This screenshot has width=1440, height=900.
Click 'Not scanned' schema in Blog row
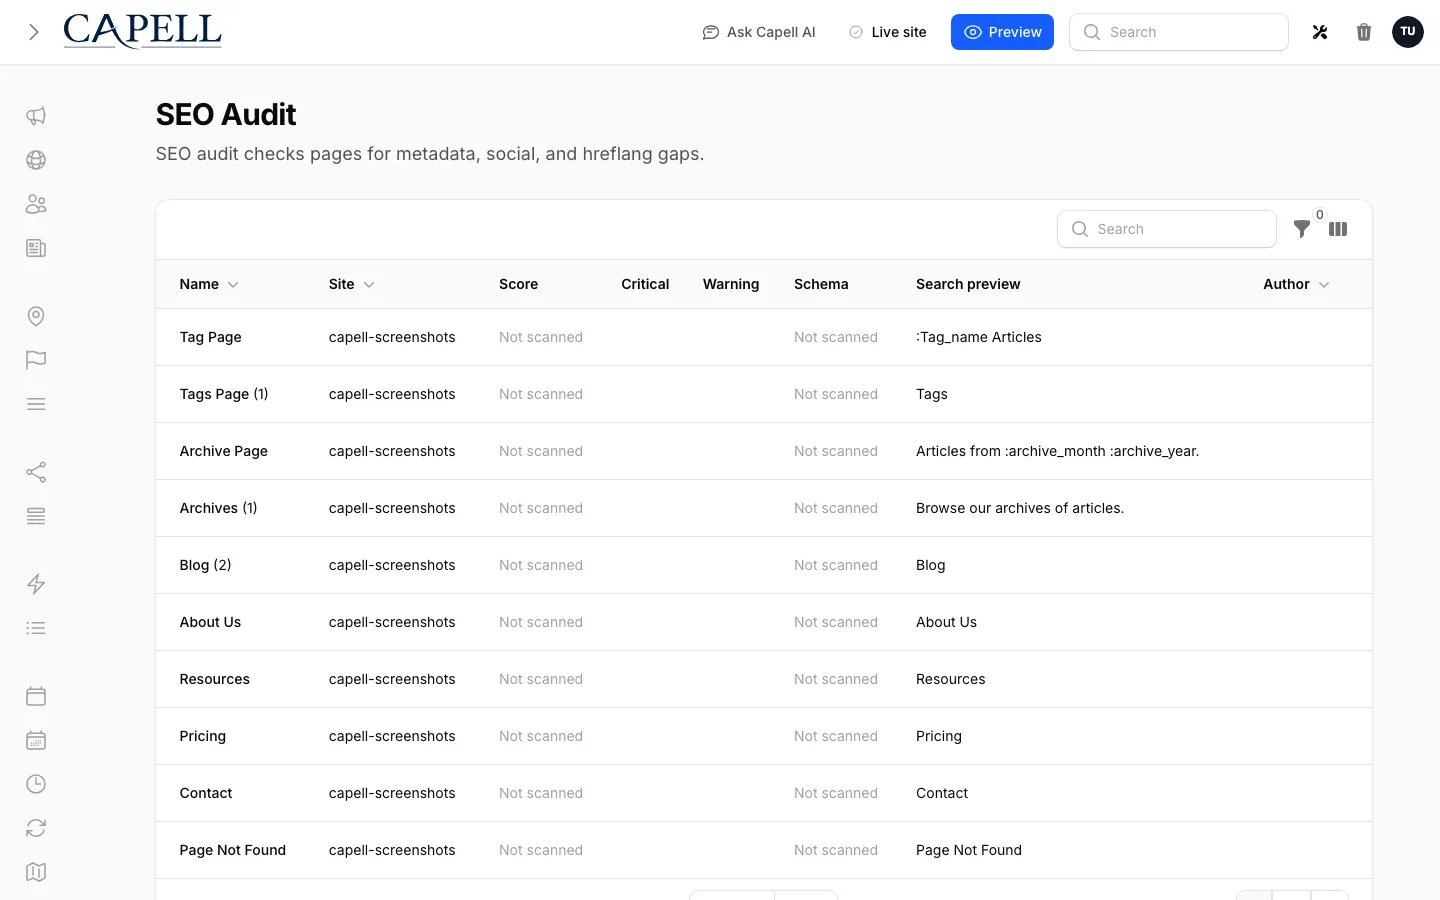[x=836, y=565]
